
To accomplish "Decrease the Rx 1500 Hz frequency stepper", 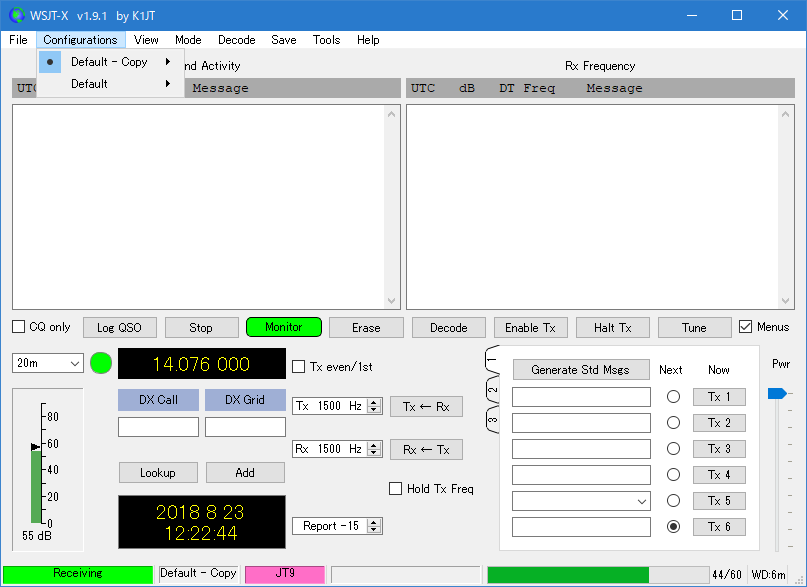I will pyautogui.click(x=374, y=453).
